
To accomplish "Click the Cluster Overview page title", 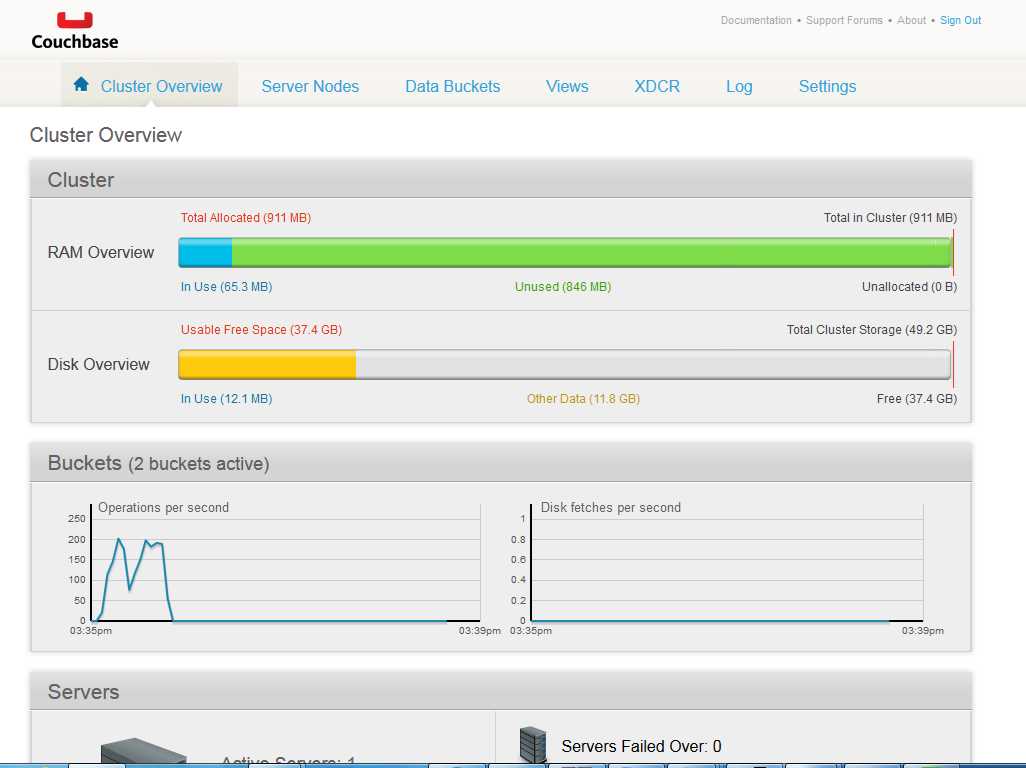I will (x=105, y=135).
